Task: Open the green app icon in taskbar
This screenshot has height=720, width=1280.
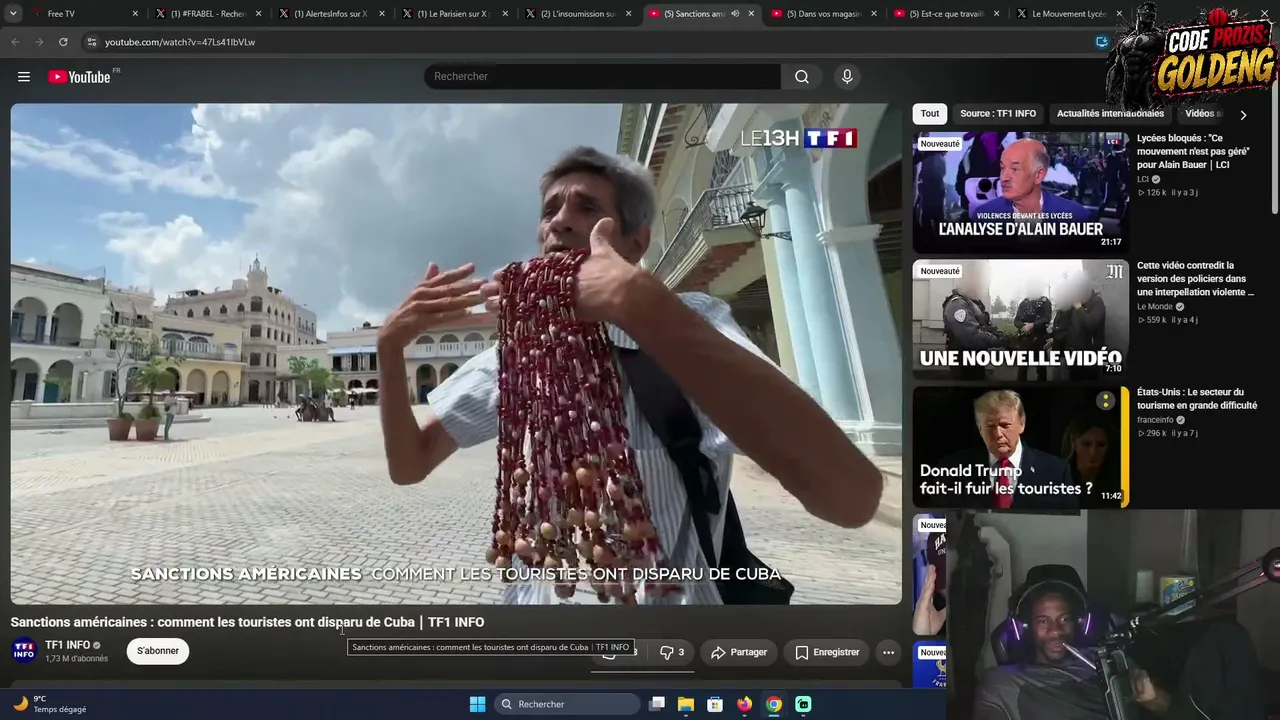Action: (803, 704)
